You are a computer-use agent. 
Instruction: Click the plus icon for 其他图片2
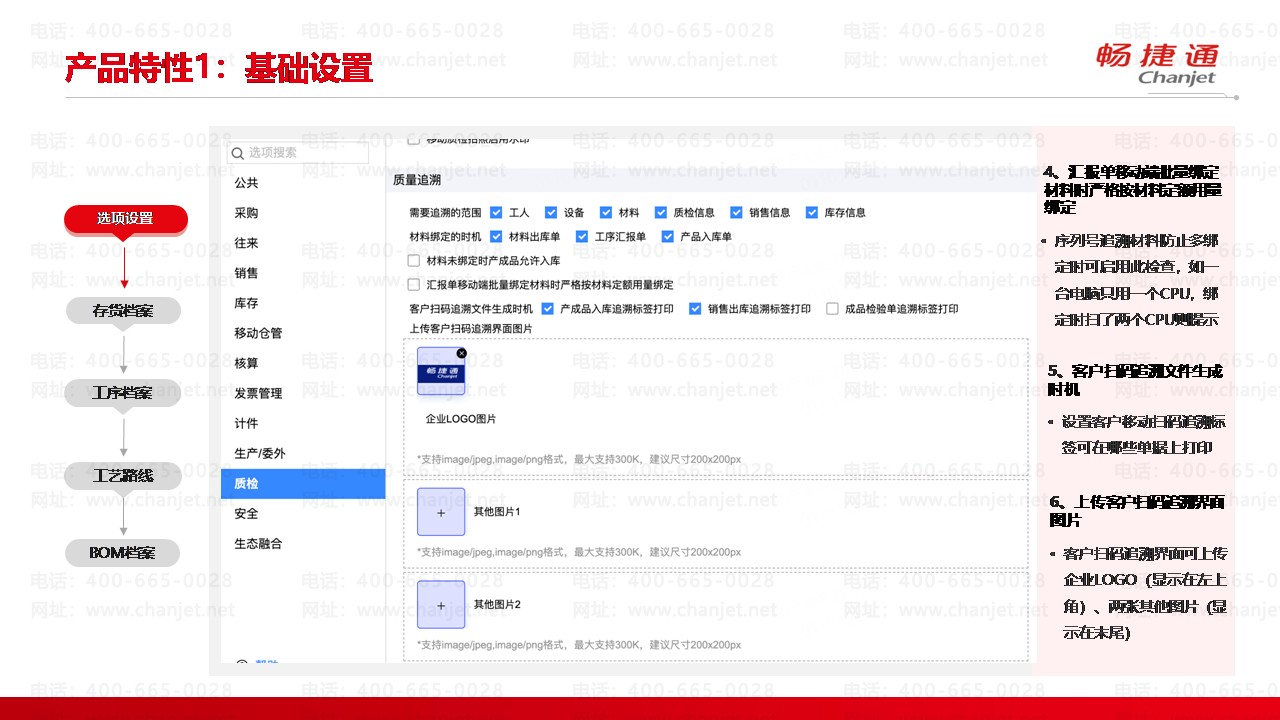(x=441, y=605)
